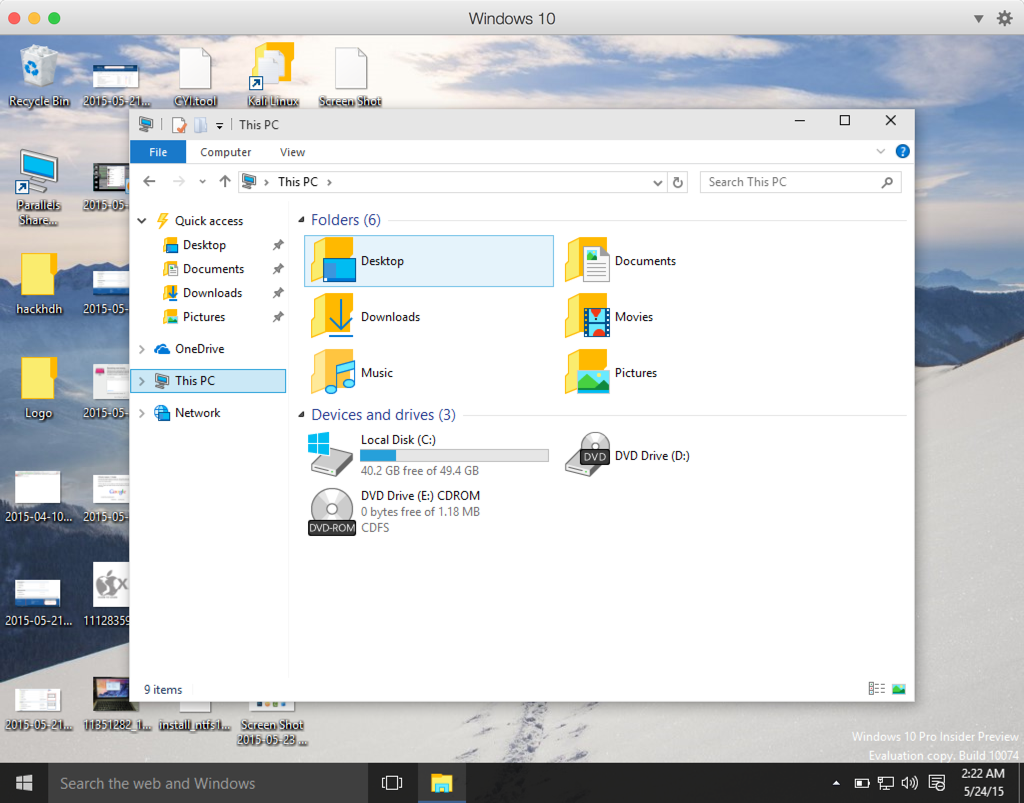Click the File Explorer taskbar icon
Viewport: 1024px width, 803px height.
(441, 783)
